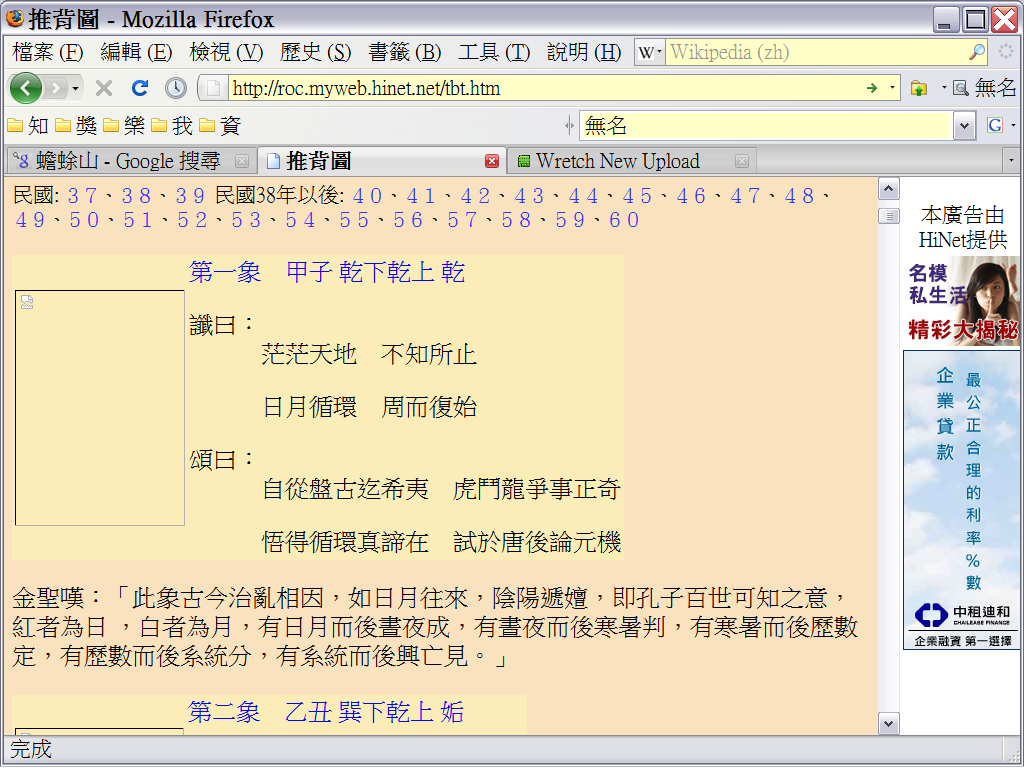This screenshot has height=768, width=1024.
Task: Follow the 48 year link
Action: (800, 195)
